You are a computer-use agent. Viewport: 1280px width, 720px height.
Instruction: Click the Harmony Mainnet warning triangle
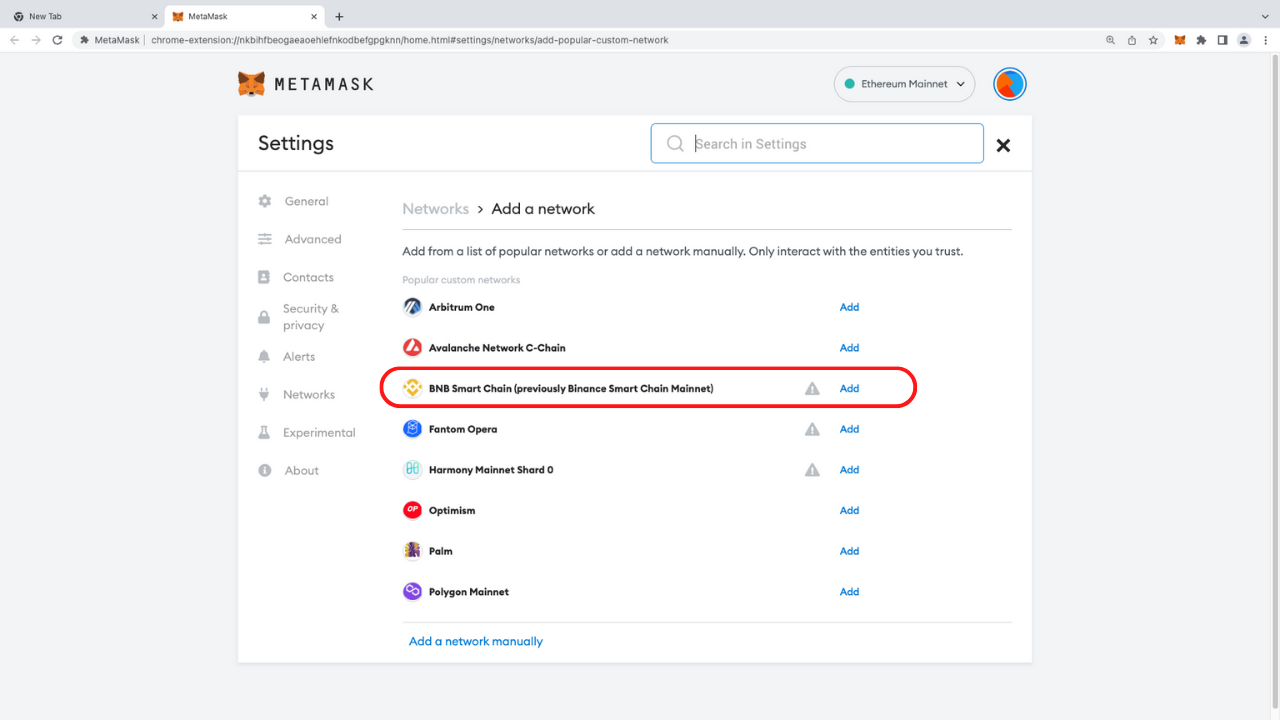tap(812, 470)
